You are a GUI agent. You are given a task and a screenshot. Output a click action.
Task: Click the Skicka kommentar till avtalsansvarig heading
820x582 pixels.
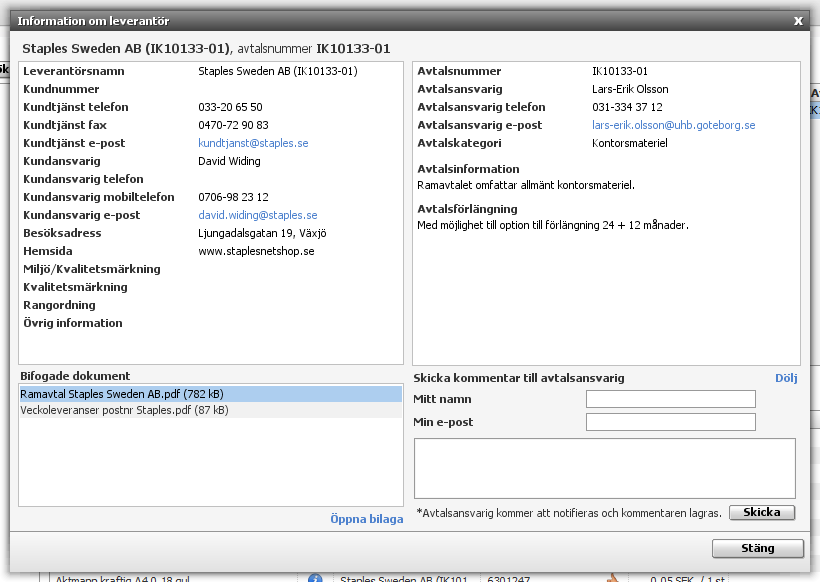(519, 378)
